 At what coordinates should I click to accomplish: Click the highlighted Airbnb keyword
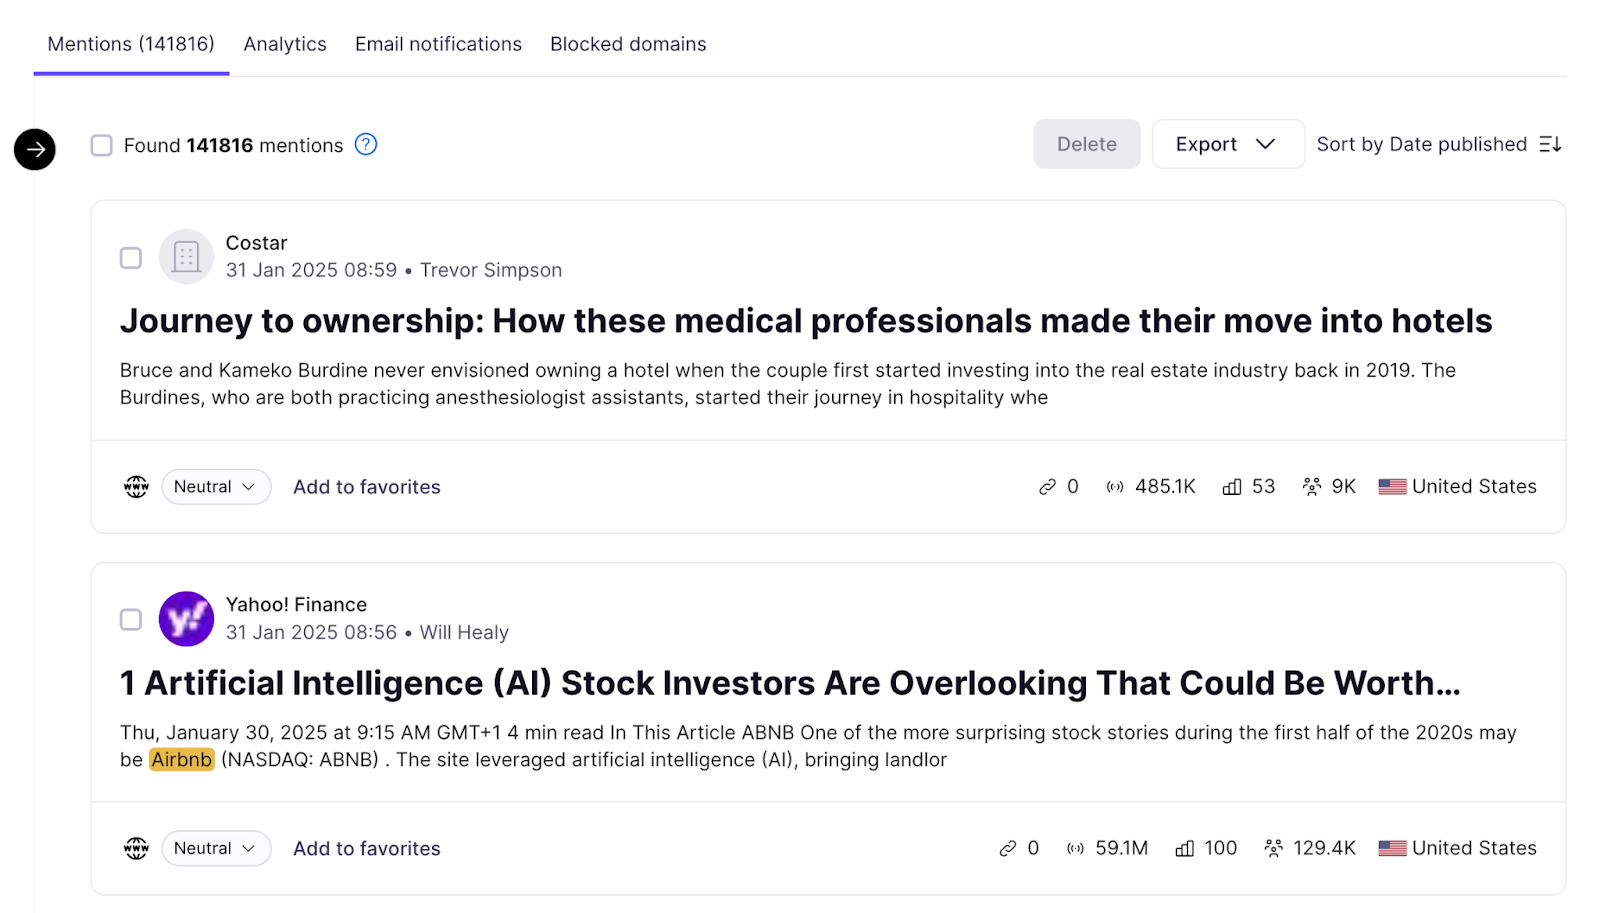181,759
